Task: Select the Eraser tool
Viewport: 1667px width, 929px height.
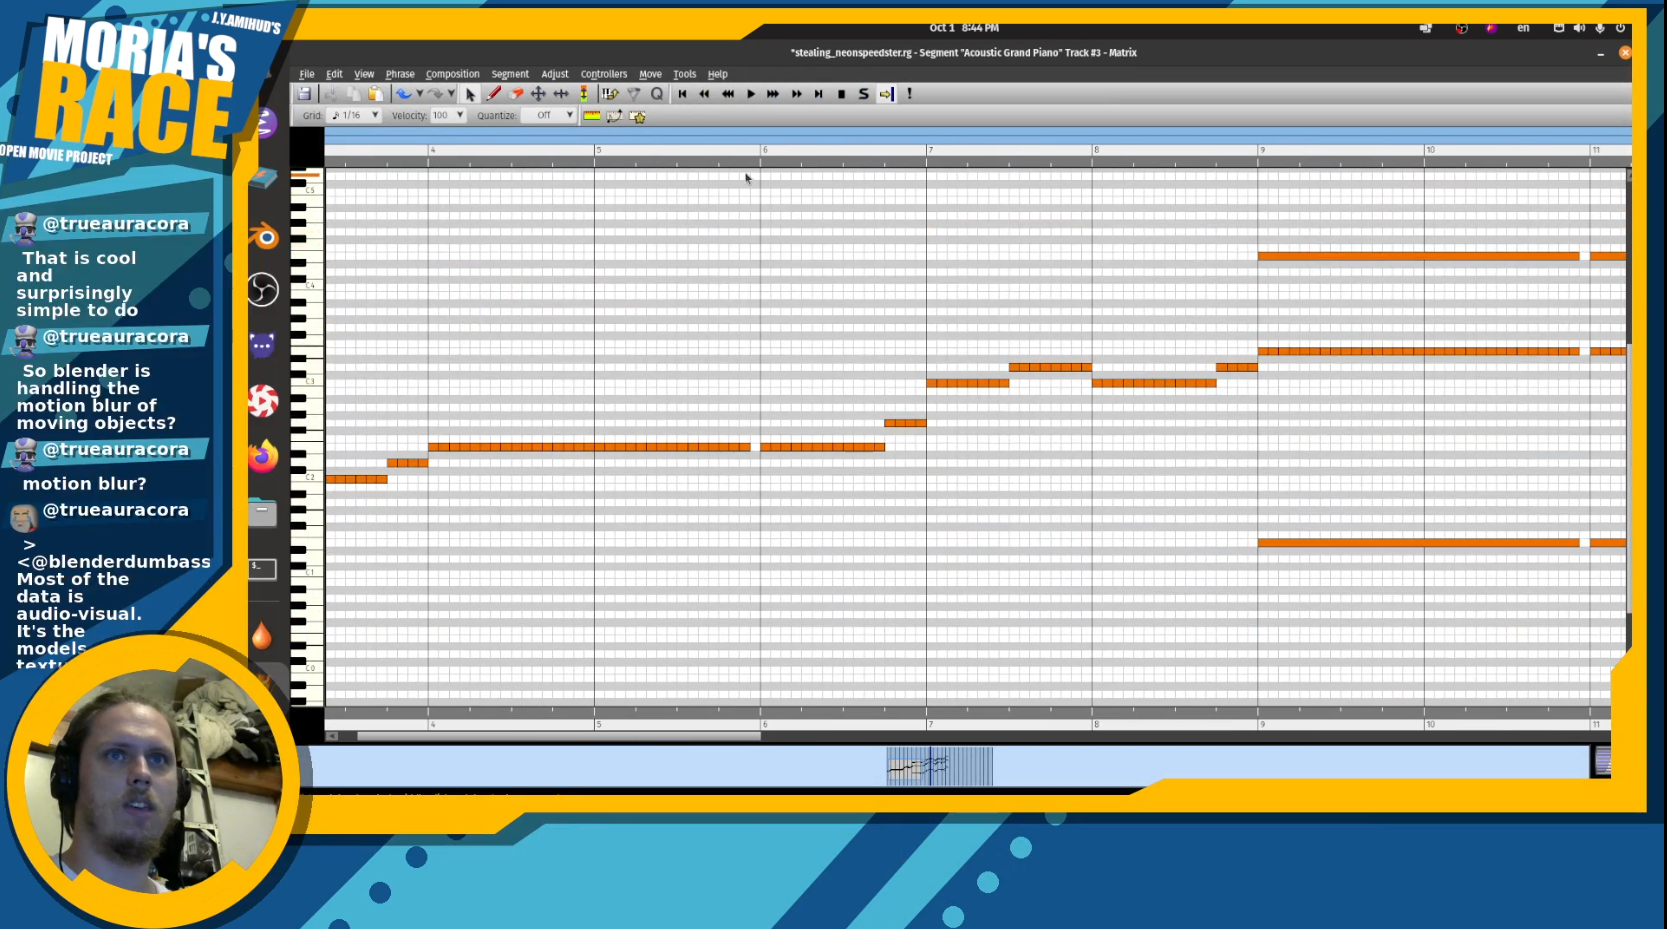Action: [516, 94]
